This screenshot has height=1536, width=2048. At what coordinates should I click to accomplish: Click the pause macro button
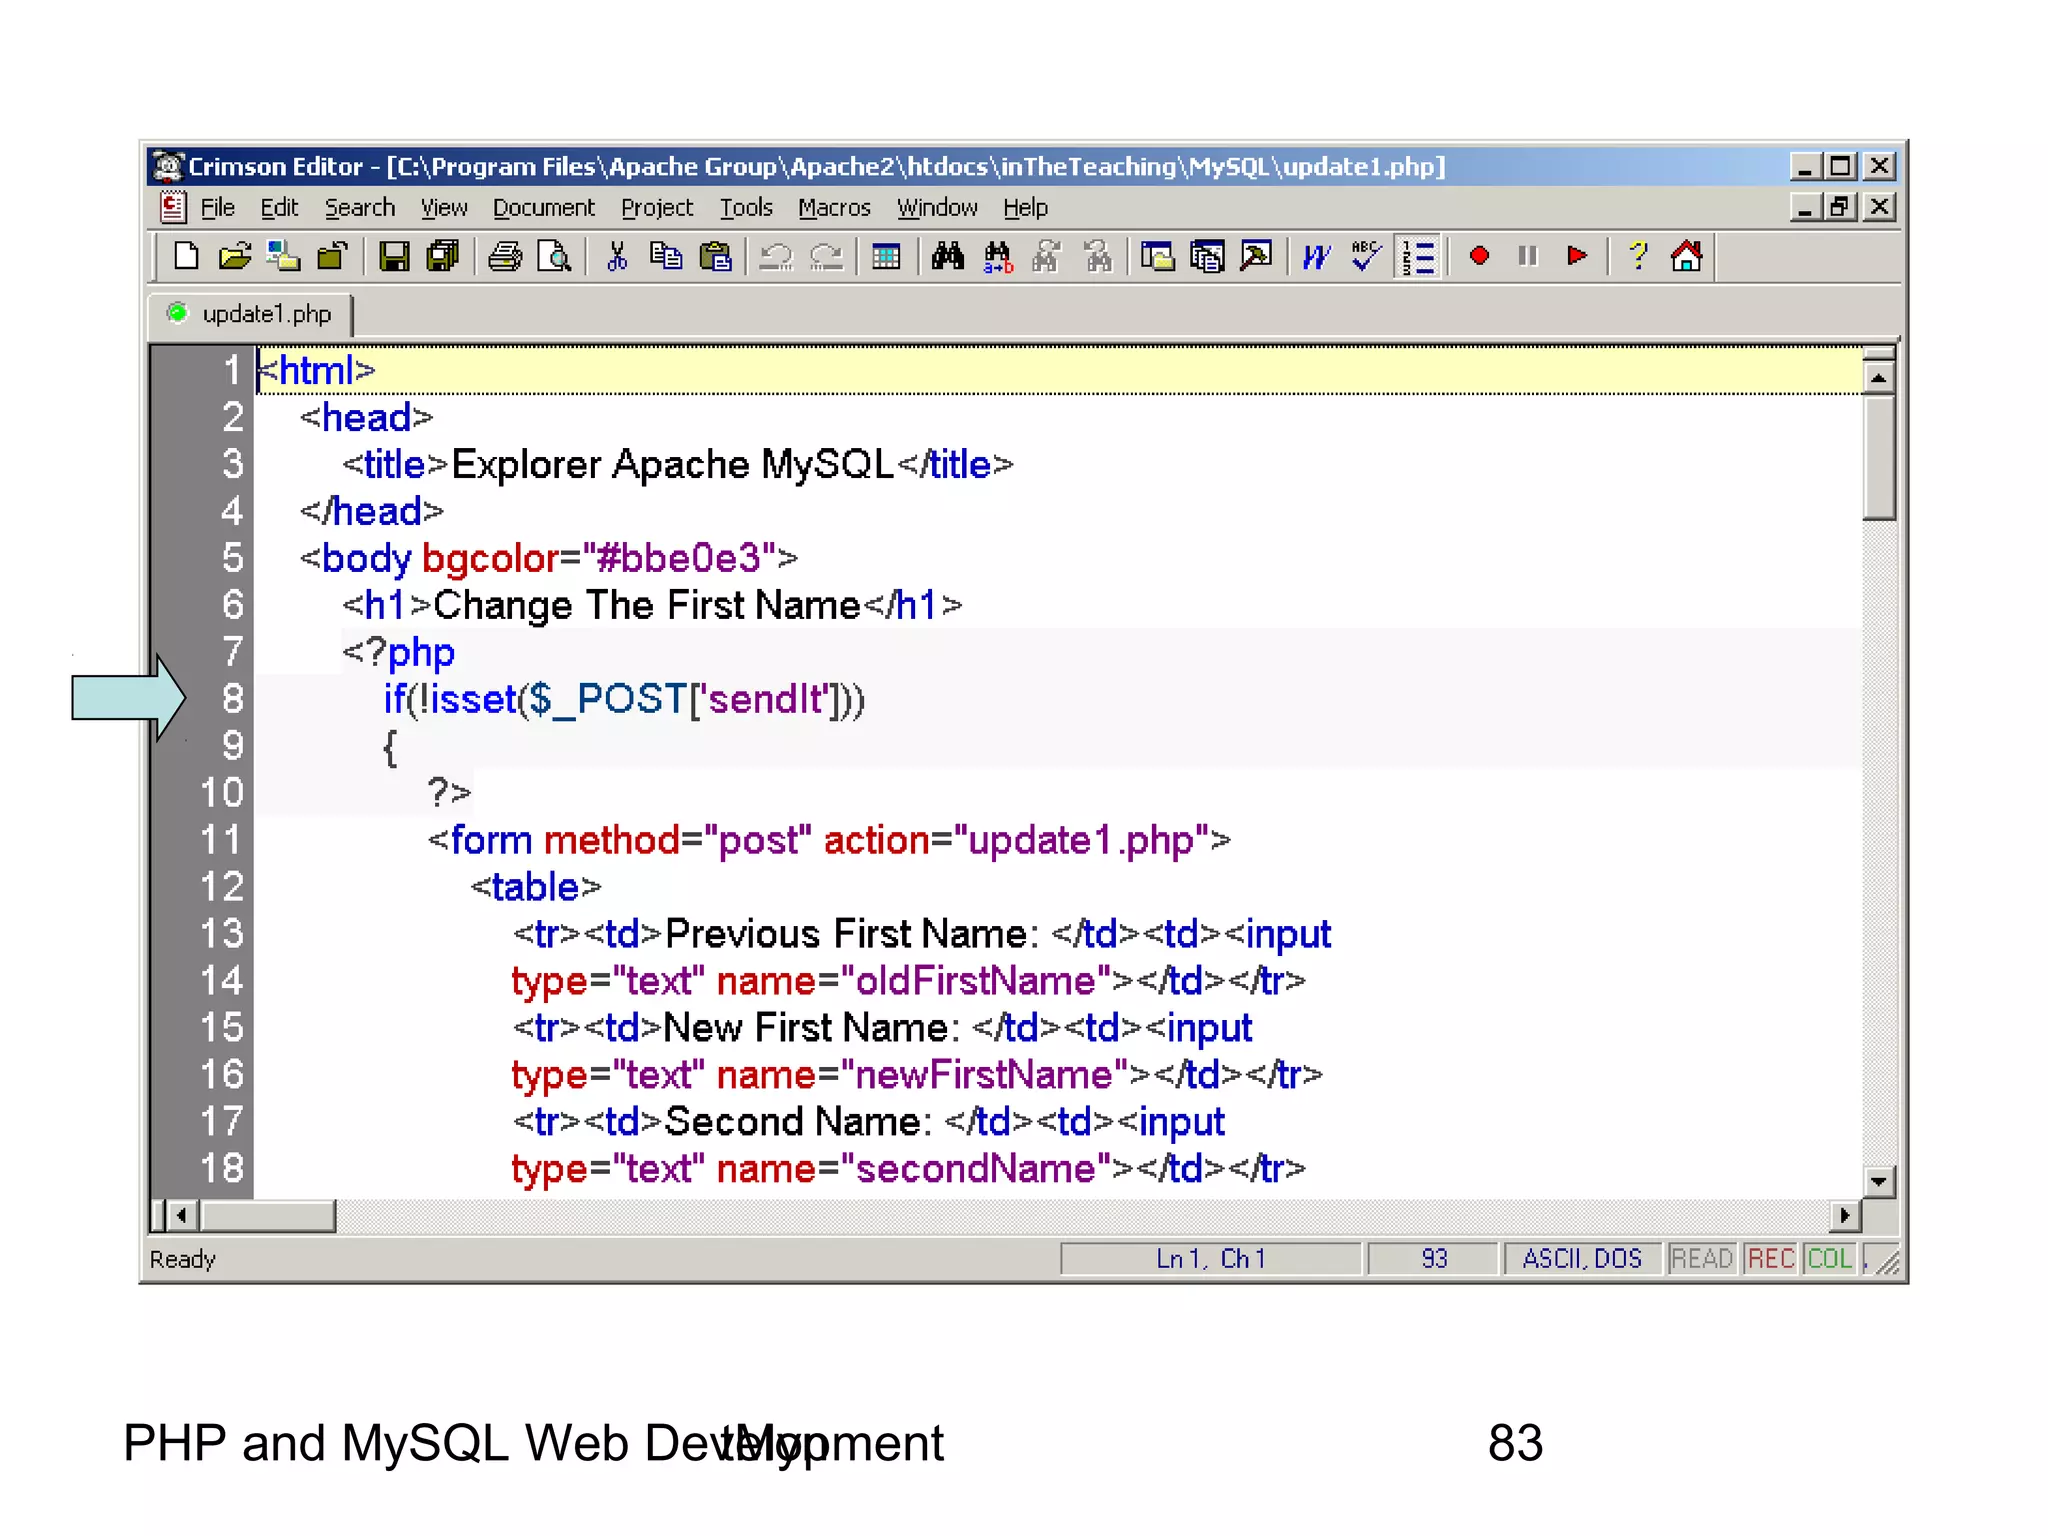coord(1527,257)
